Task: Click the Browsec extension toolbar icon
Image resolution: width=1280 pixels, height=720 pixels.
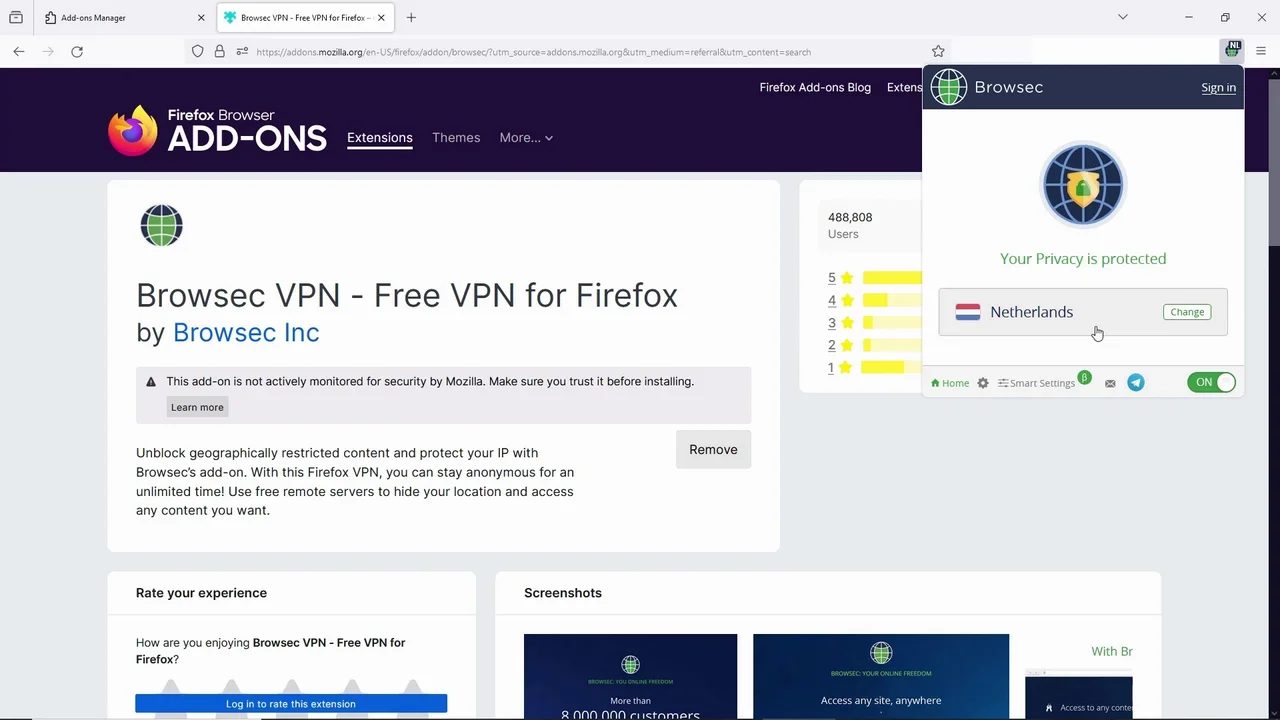Action: tap(1232, 51)
